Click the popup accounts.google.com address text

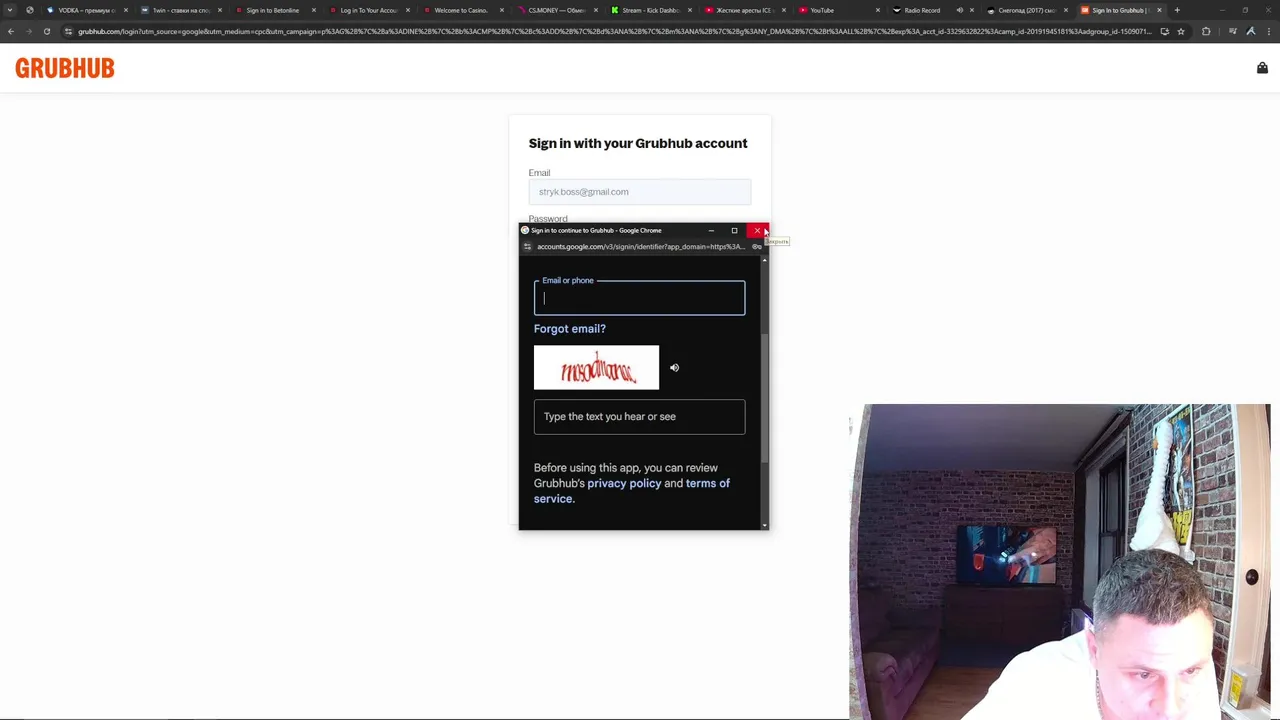tap(640, 246)
